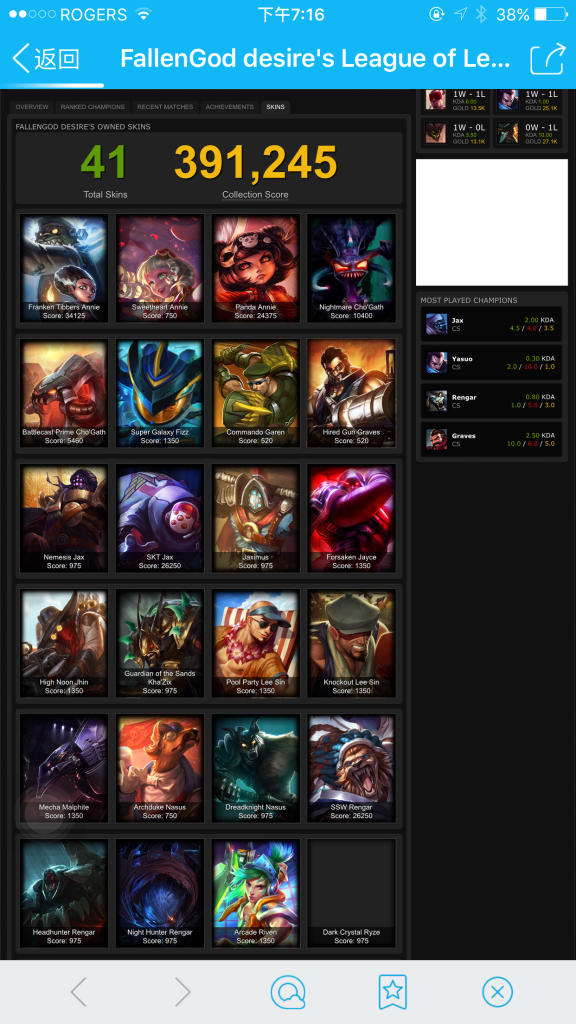Open the Jax champion icon in Most Played
Screen dimensions: 576x1024
tap(436, 324)
